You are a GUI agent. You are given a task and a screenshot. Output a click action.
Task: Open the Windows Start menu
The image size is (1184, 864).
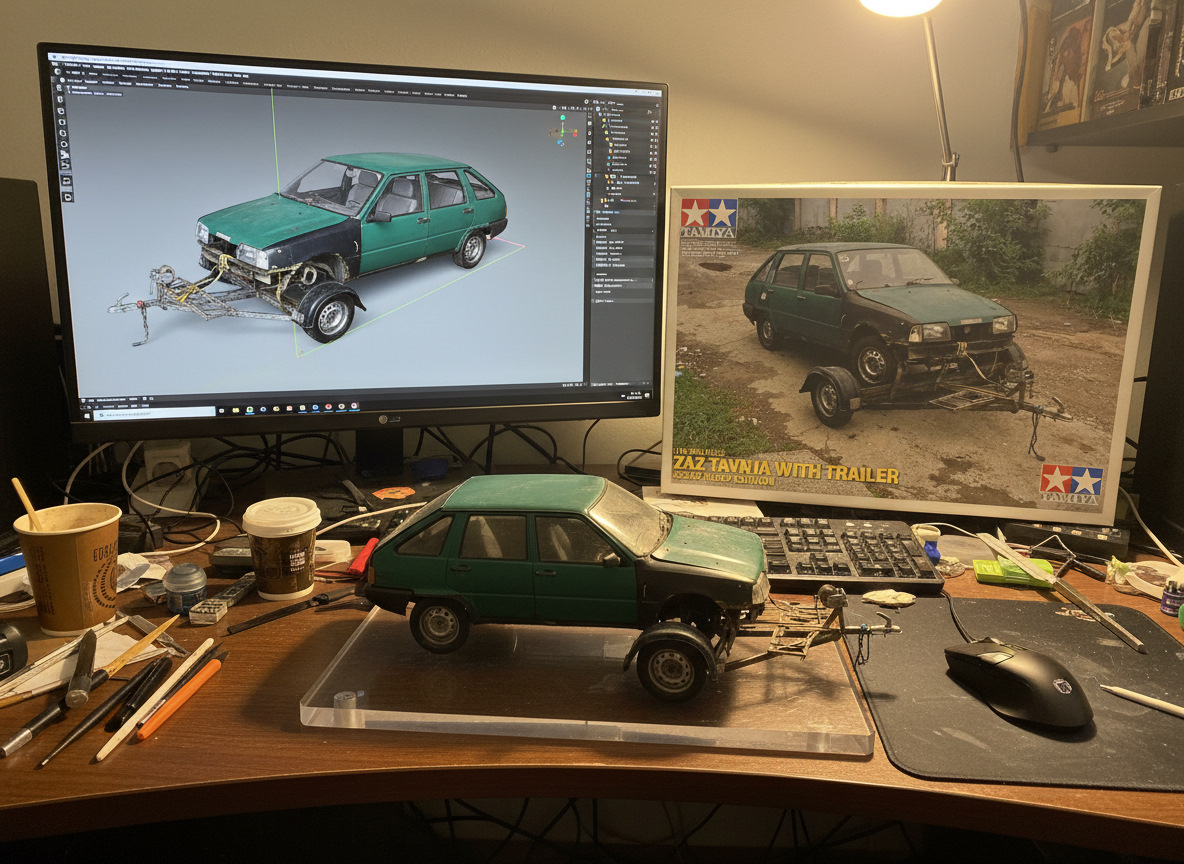pos(87,415)
